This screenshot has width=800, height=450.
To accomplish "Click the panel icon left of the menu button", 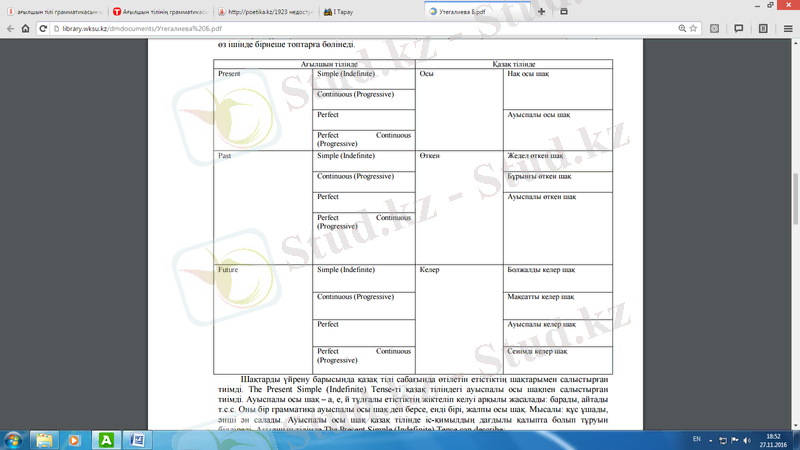I will click(x=763, y=29).
